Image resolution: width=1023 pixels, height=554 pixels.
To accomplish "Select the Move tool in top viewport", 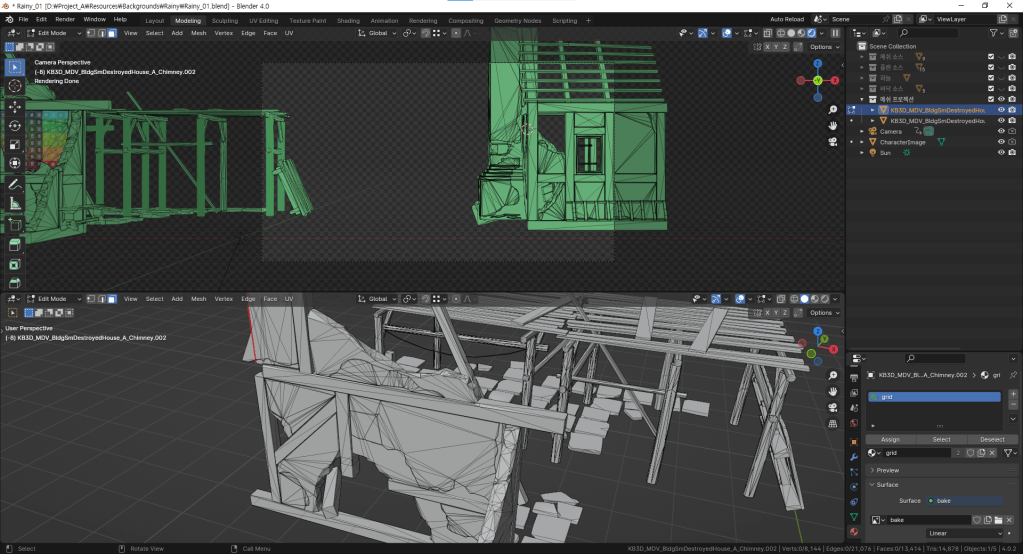I will coord(15,106).
